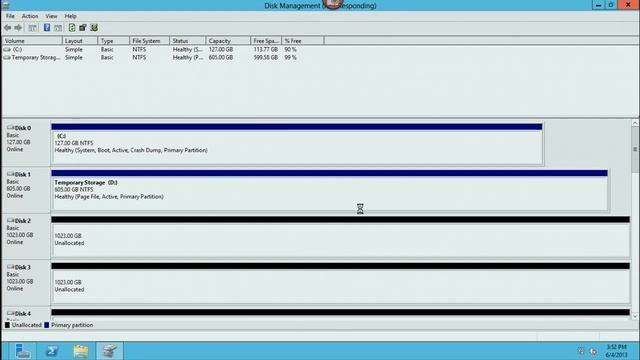This screenshot has height=360, width=640.
Task: Click the Back arrow toolbar icon
Action: click(7, 28)
